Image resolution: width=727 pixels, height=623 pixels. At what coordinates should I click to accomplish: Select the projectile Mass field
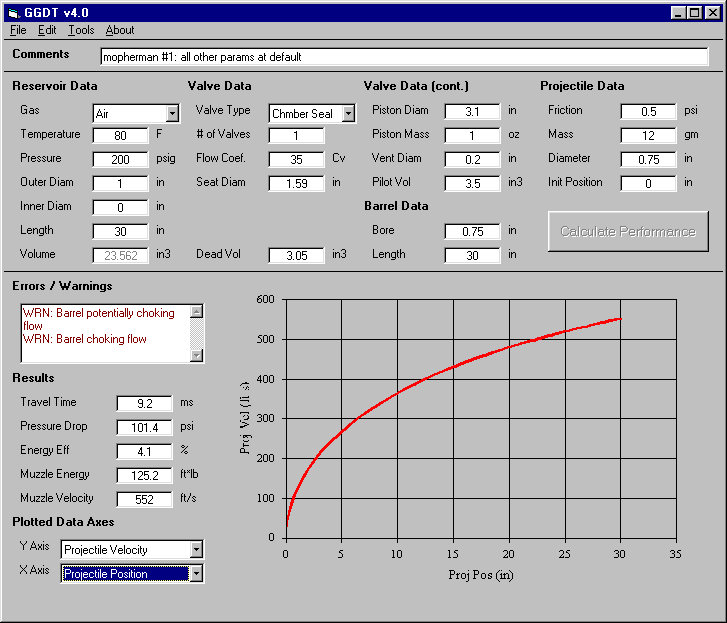point(648,135)
